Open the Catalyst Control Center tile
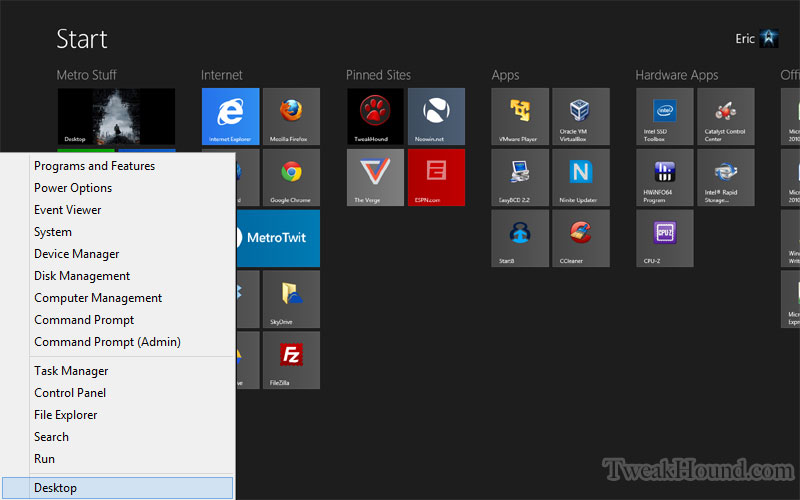 [x=726, y=116]
